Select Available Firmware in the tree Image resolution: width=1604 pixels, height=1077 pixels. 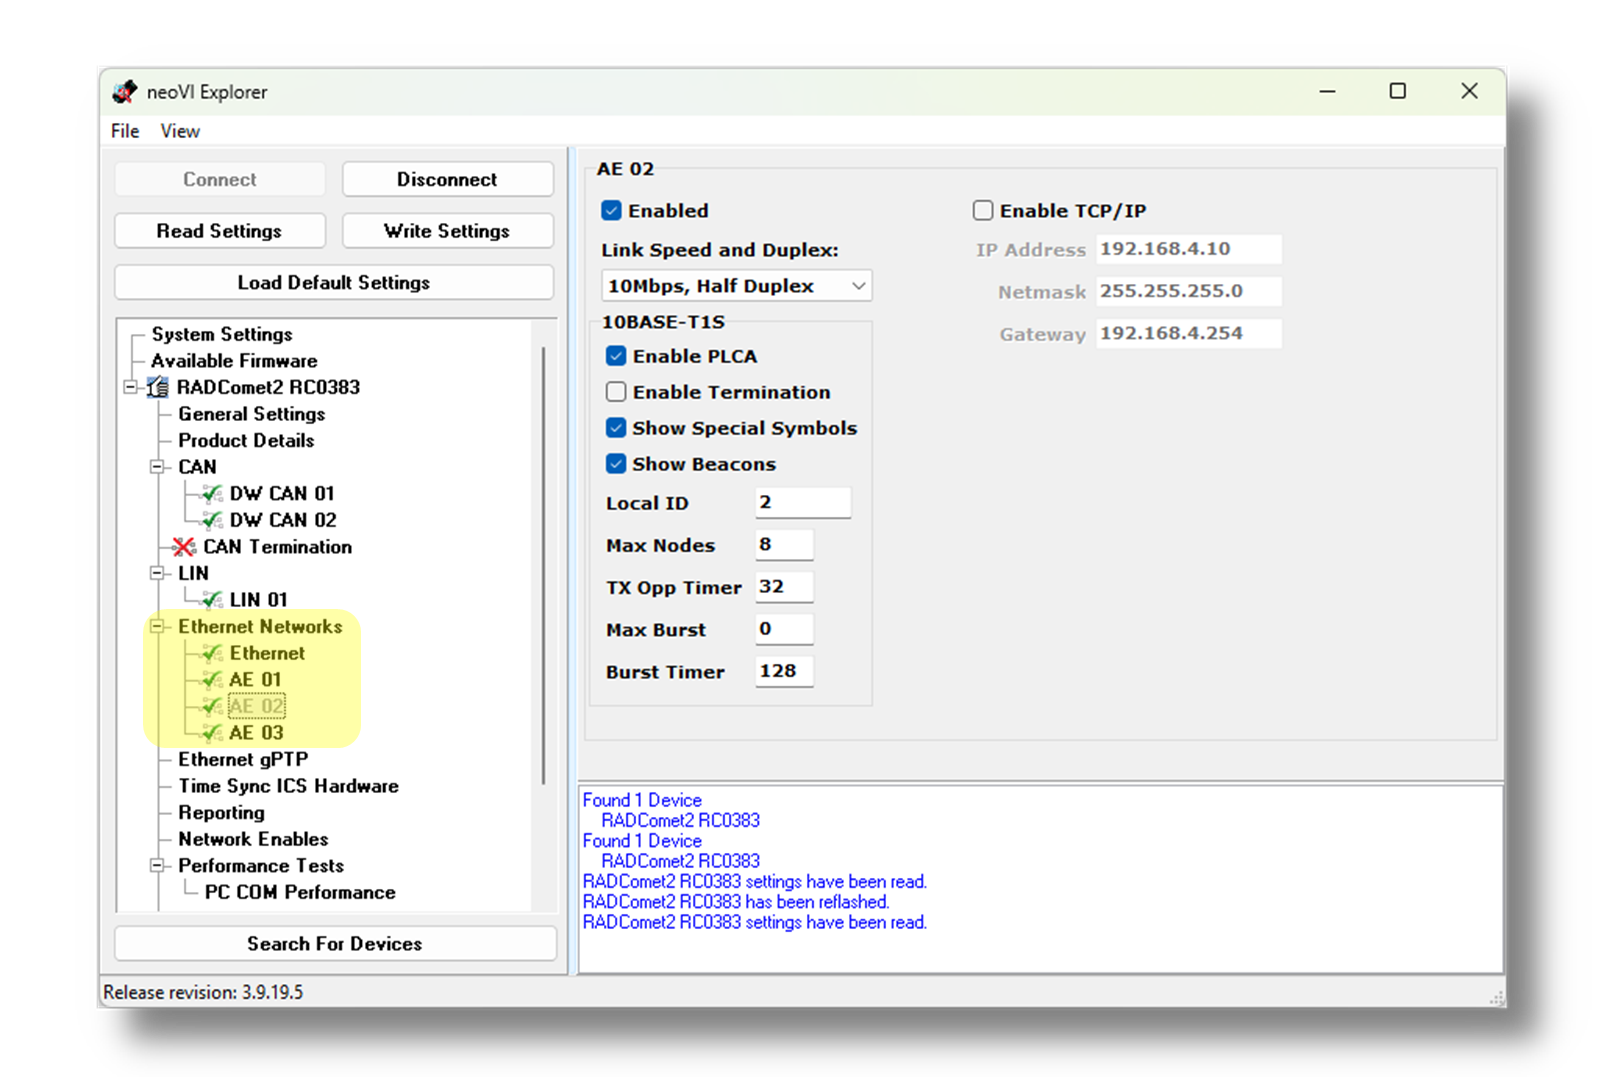pos(234,361)
